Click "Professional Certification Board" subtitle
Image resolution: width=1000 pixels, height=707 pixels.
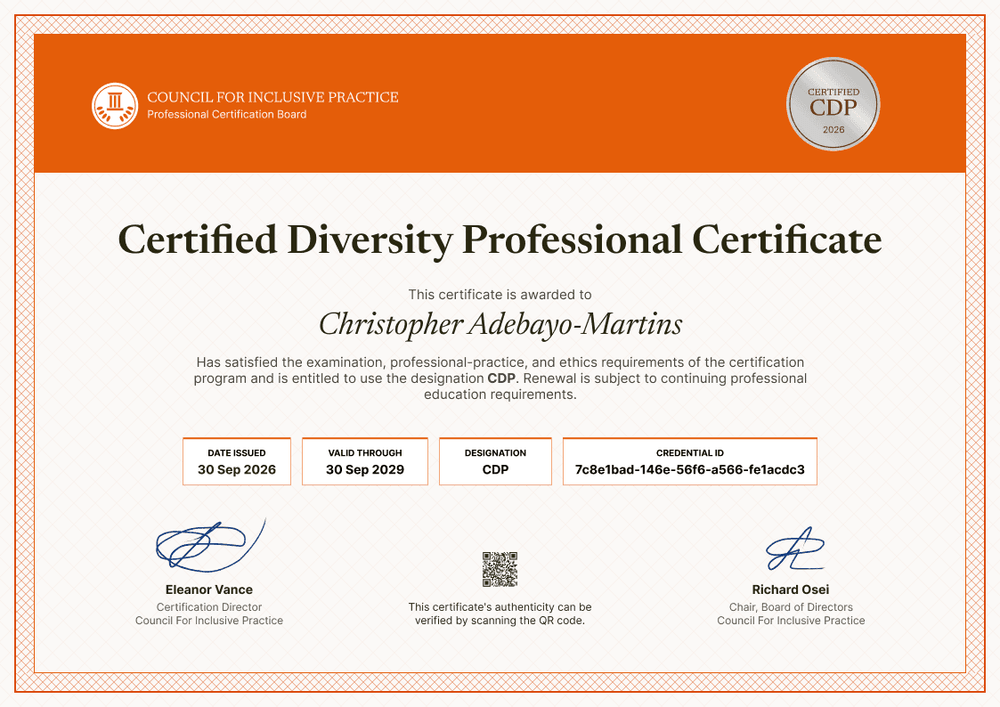click(227, 115)
